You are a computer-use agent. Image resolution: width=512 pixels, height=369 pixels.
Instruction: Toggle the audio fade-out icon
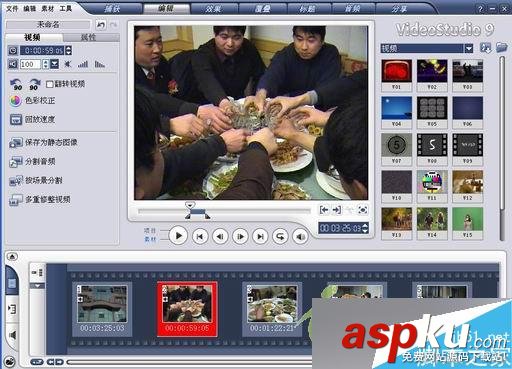(100, 64)
